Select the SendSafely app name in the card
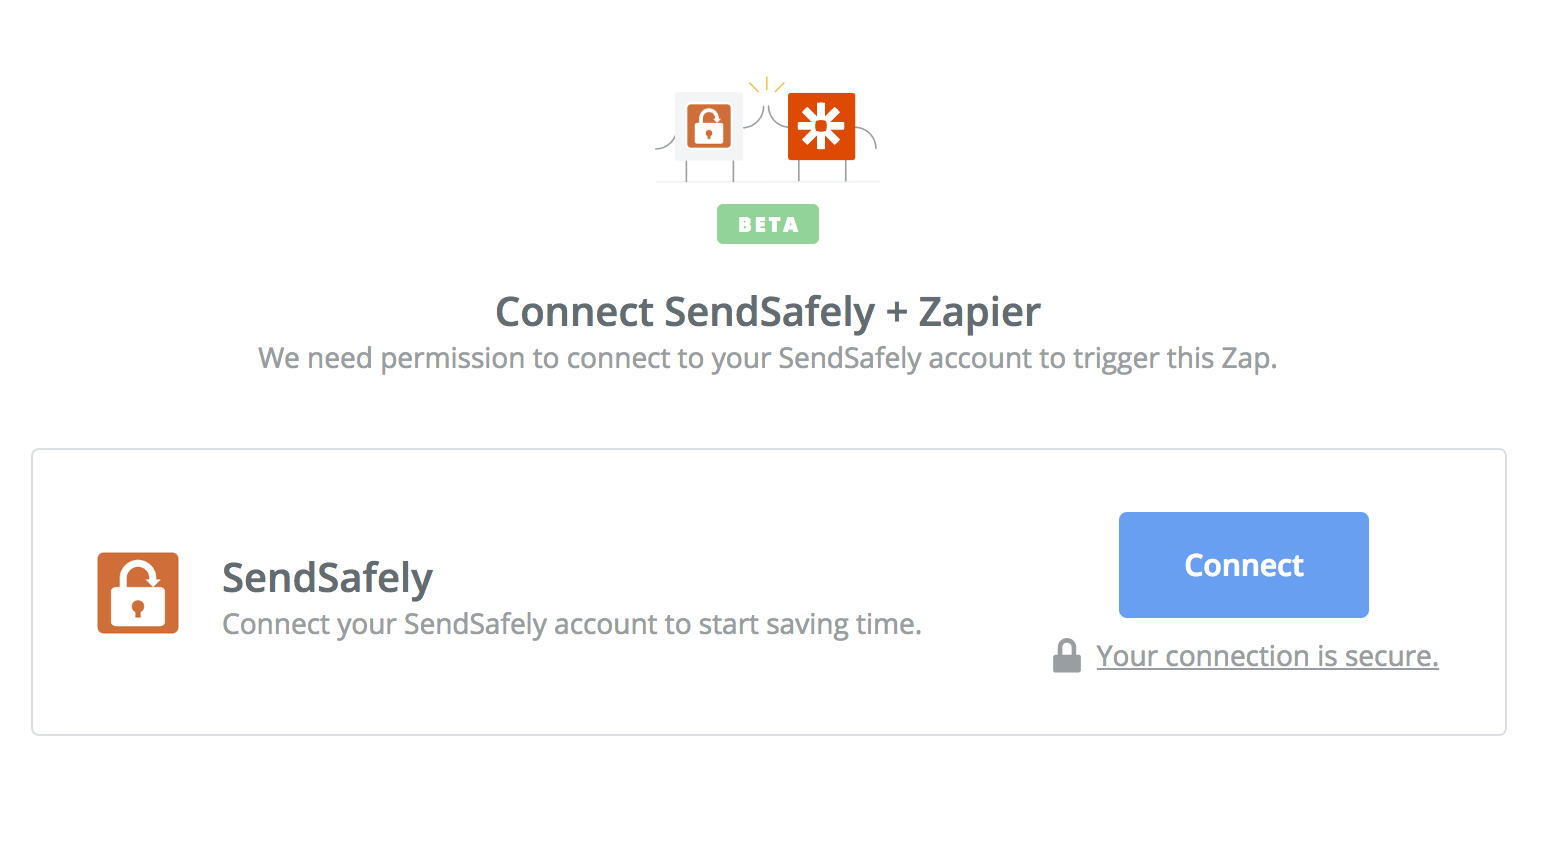This screenshot has width=1542, height=866. (327, 578)
